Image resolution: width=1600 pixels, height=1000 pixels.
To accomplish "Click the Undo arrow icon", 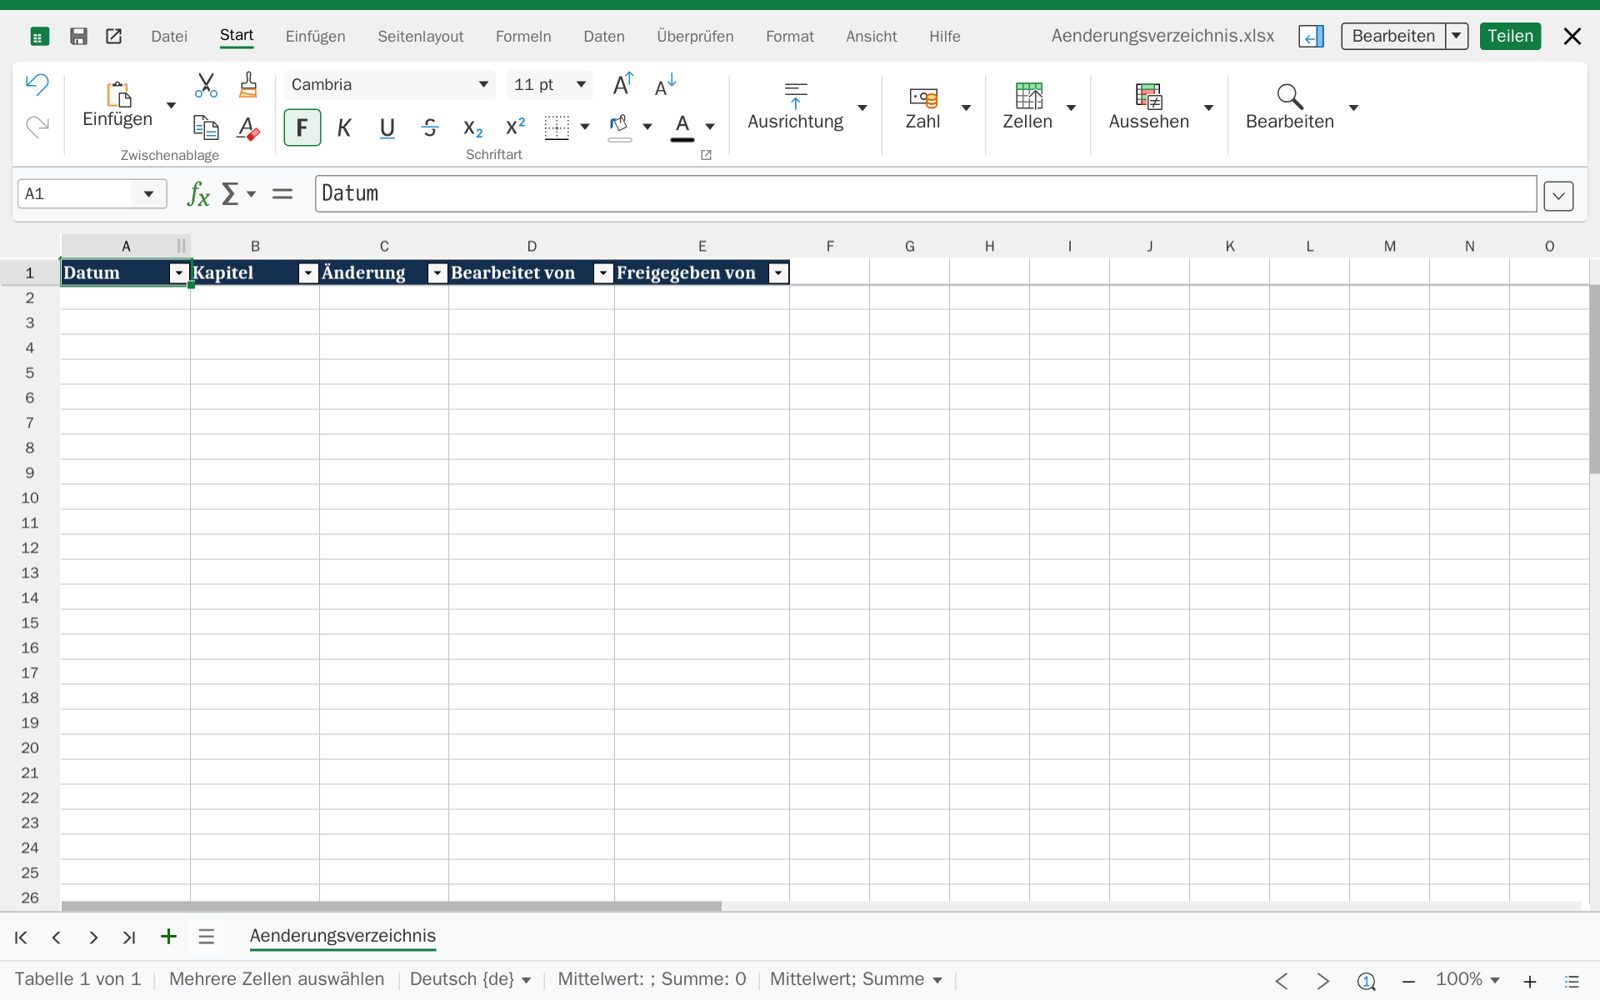I will point(37,84).
